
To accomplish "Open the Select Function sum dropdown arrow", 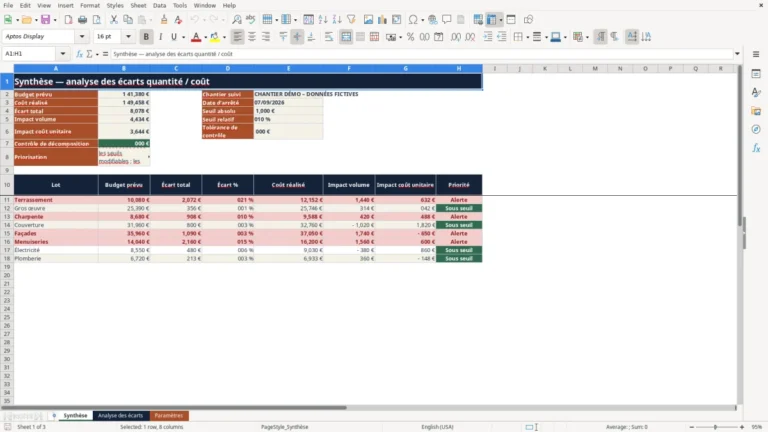I will pyautogui.click(x=97, y=54).
